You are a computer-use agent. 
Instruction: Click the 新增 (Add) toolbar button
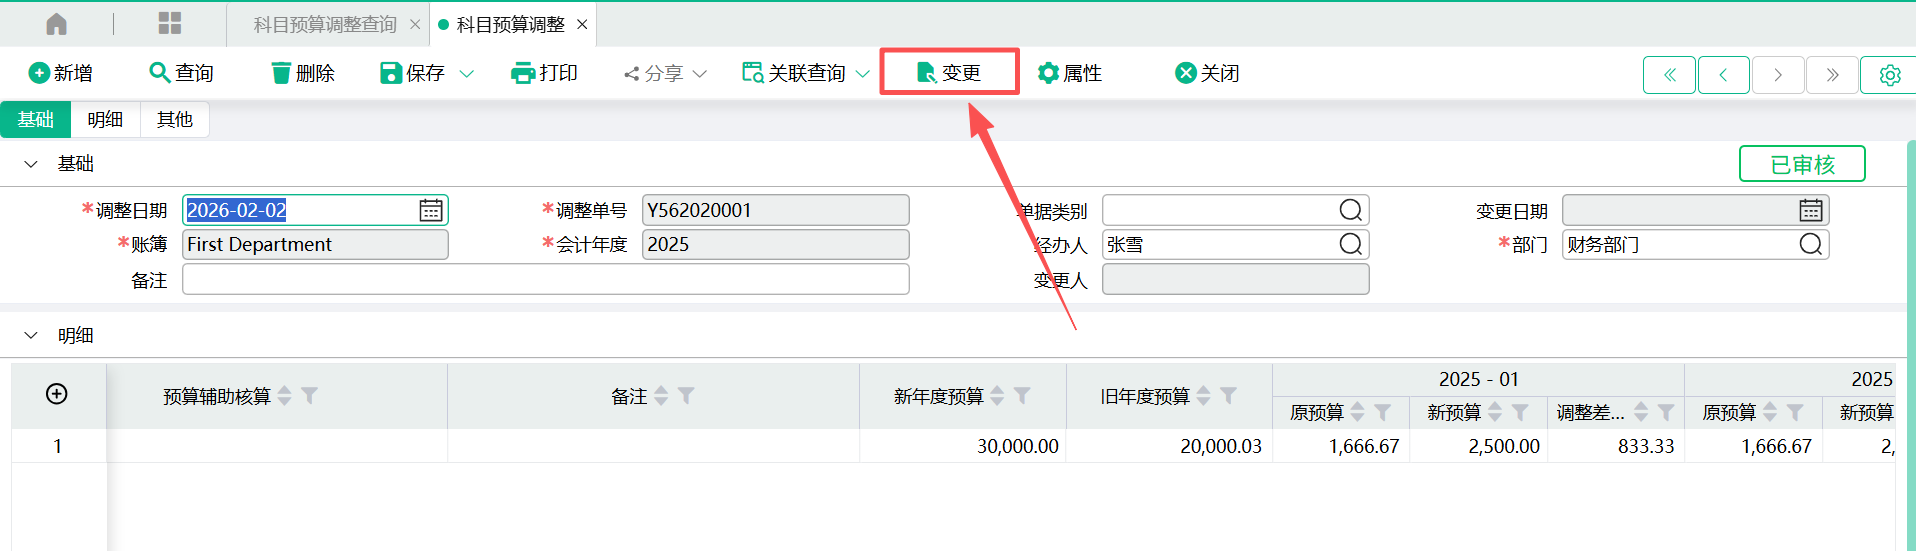(61, 73)
